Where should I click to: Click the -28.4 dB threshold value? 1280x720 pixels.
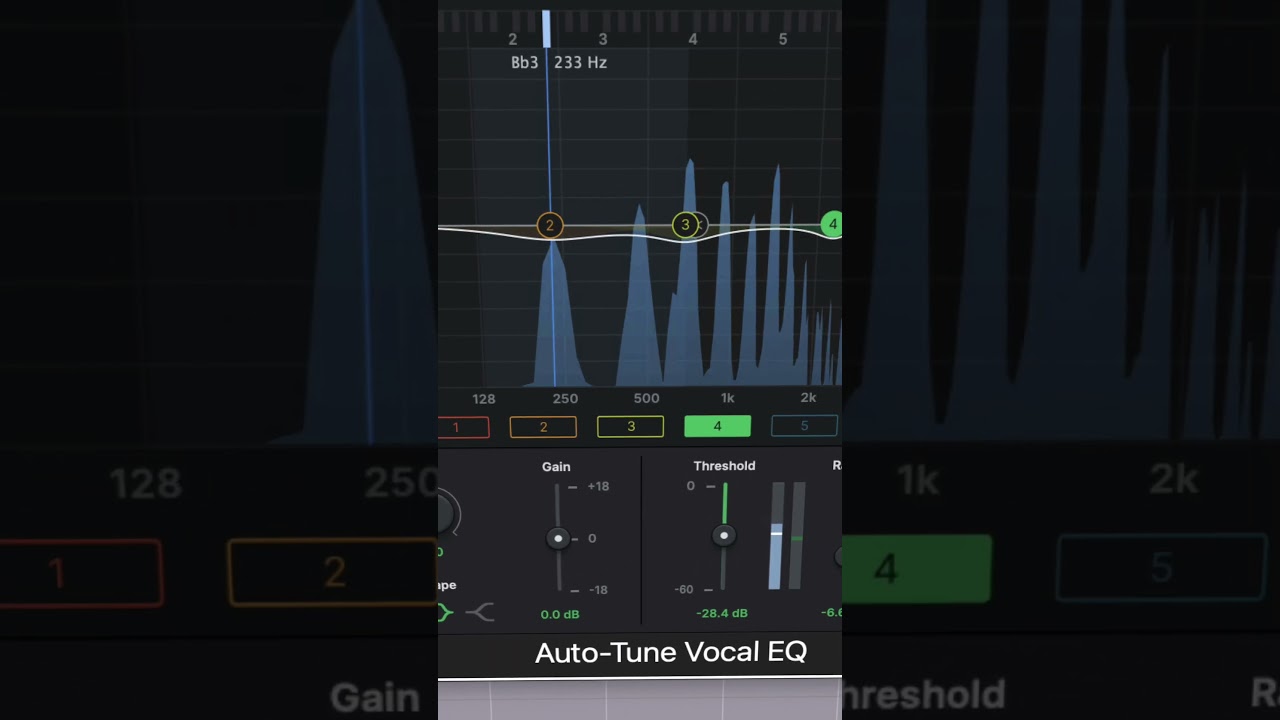(x=722, y=613)
